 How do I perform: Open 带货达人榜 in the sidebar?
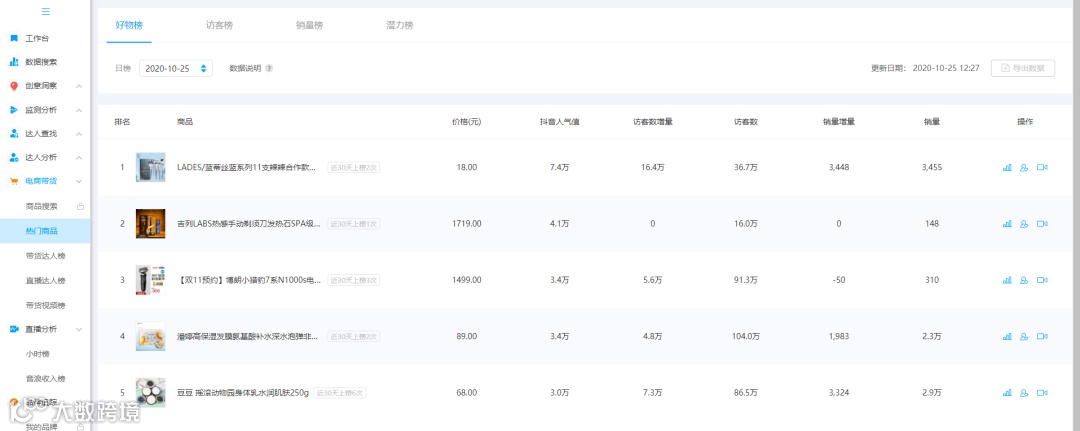point(45,256)
